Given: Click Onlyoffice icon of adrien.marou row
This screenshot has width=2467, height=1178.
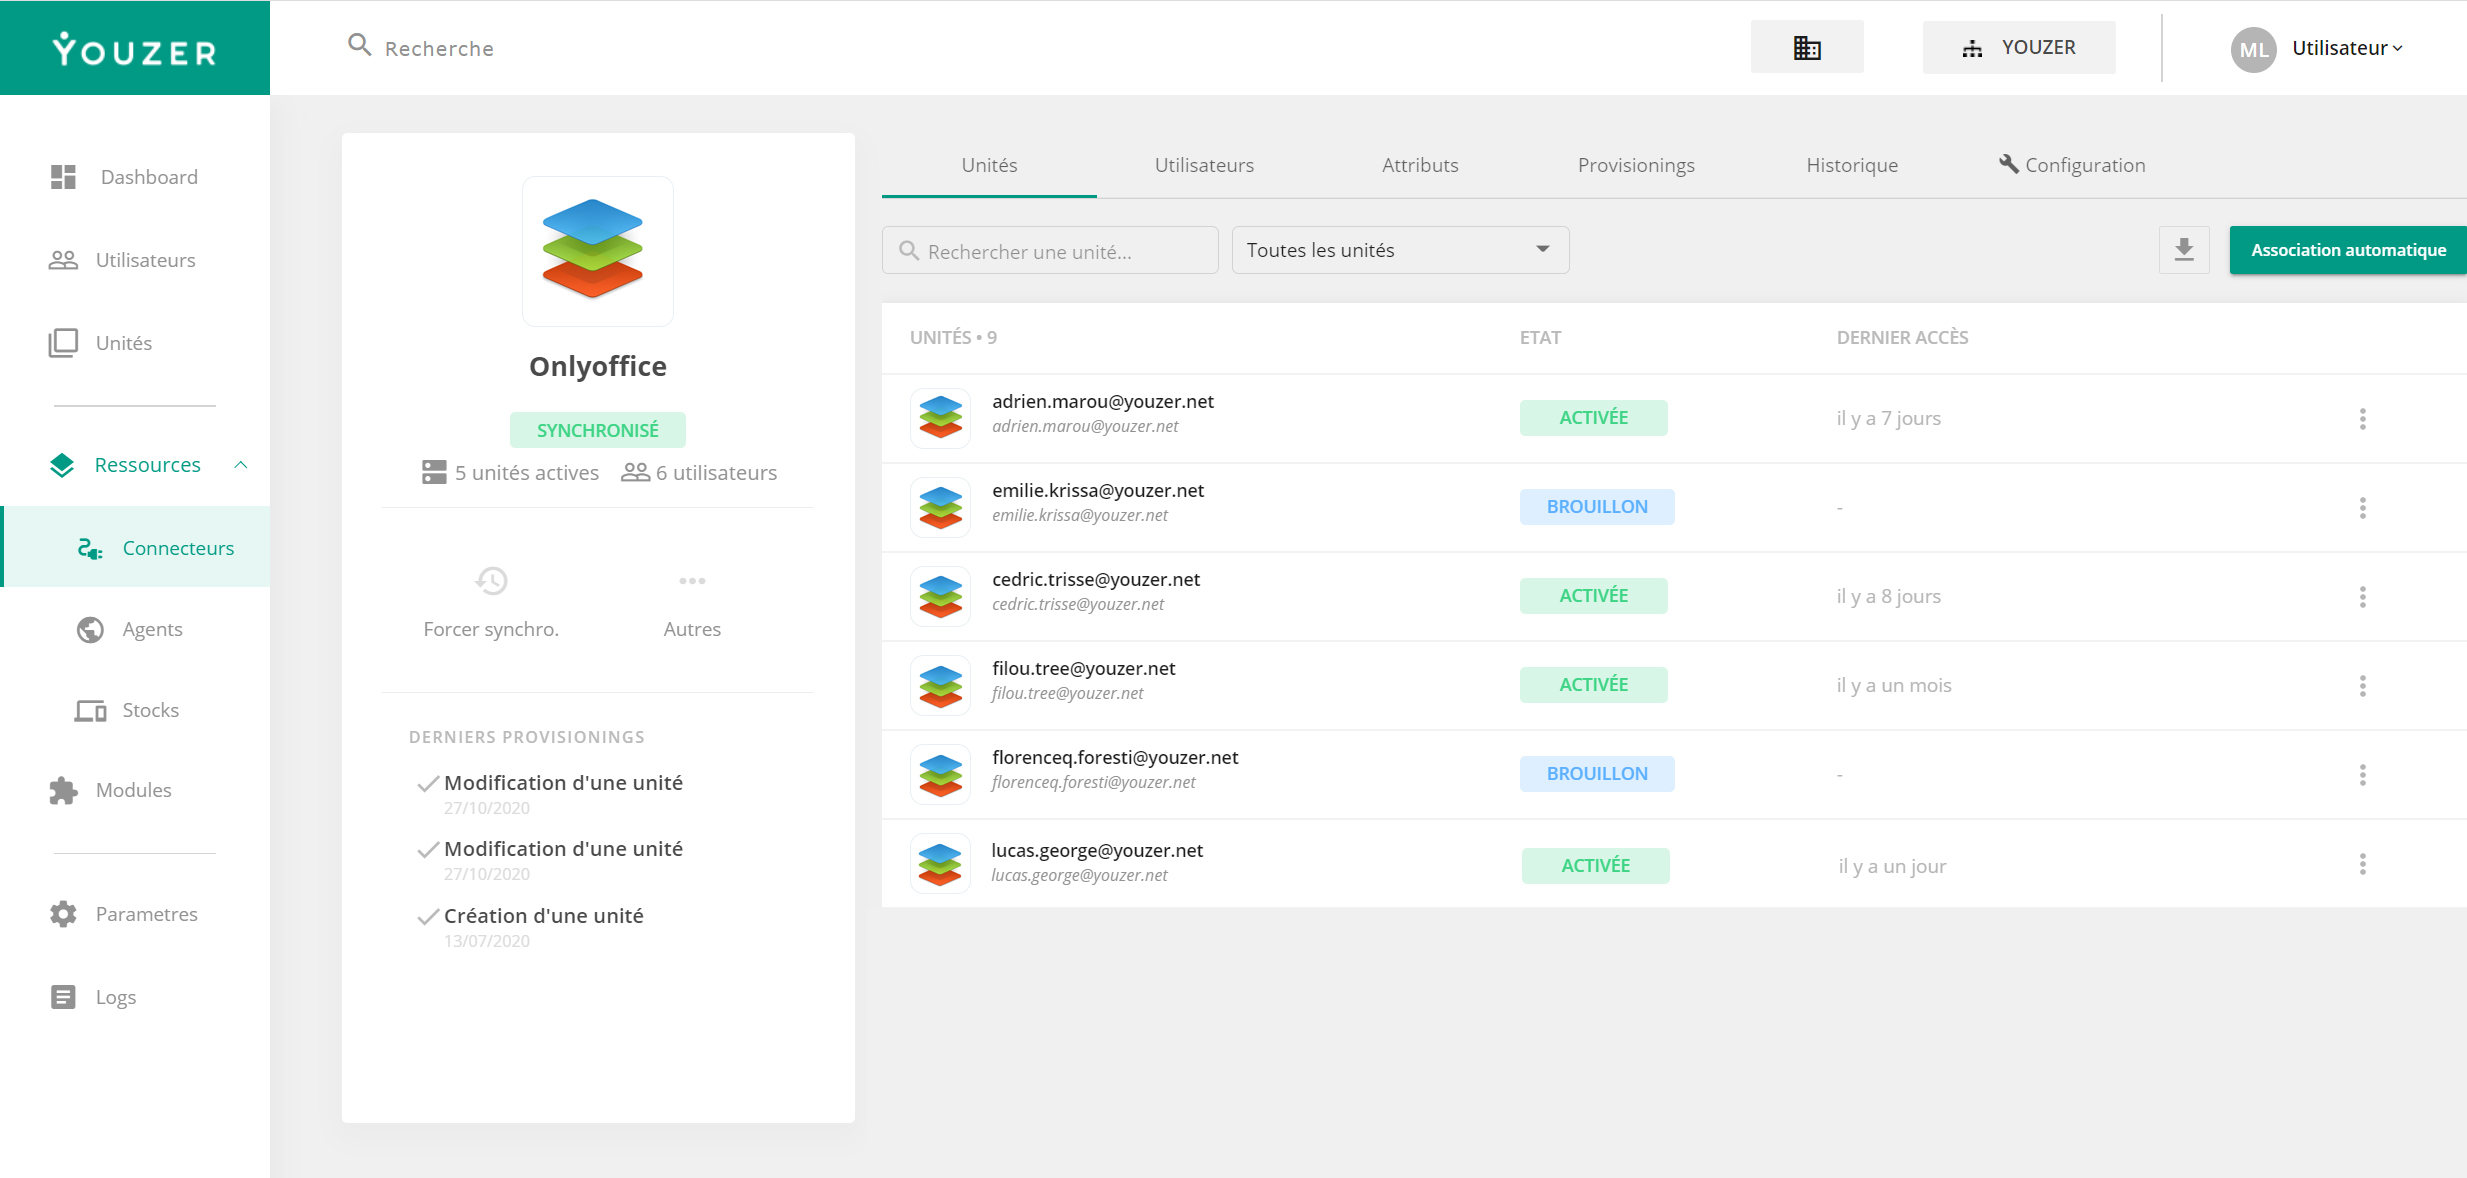Looking at the screenshot, I should click(x=940, y=418).
